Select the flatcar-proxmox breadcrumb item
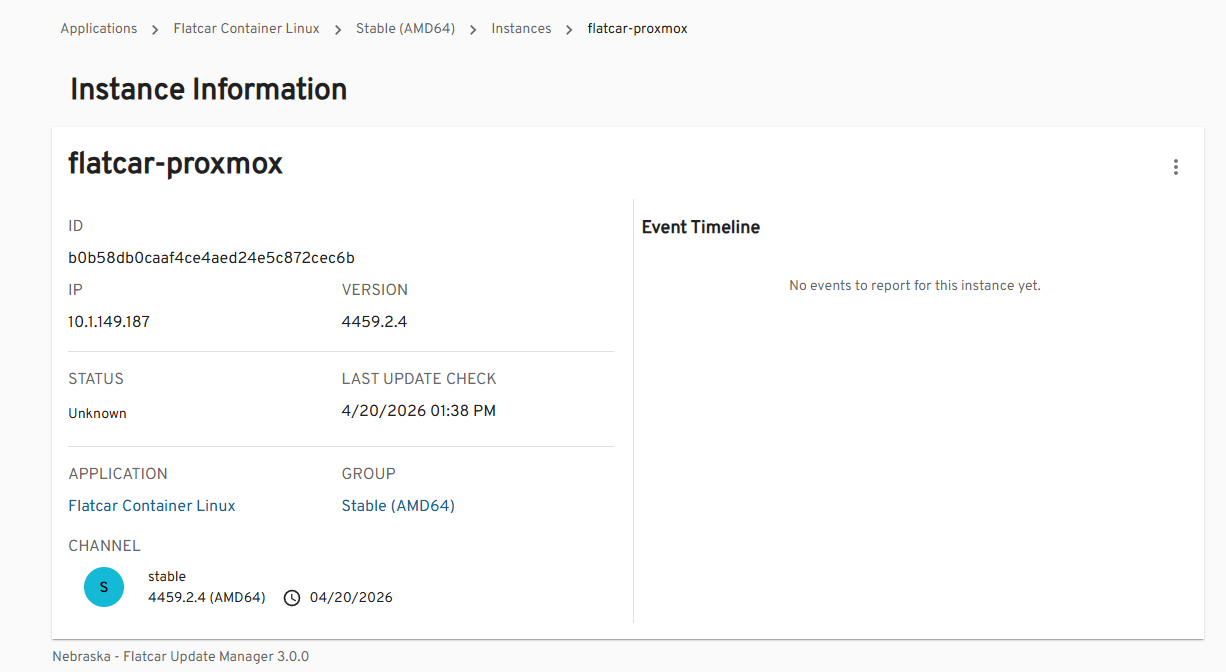 pos(637,29)
